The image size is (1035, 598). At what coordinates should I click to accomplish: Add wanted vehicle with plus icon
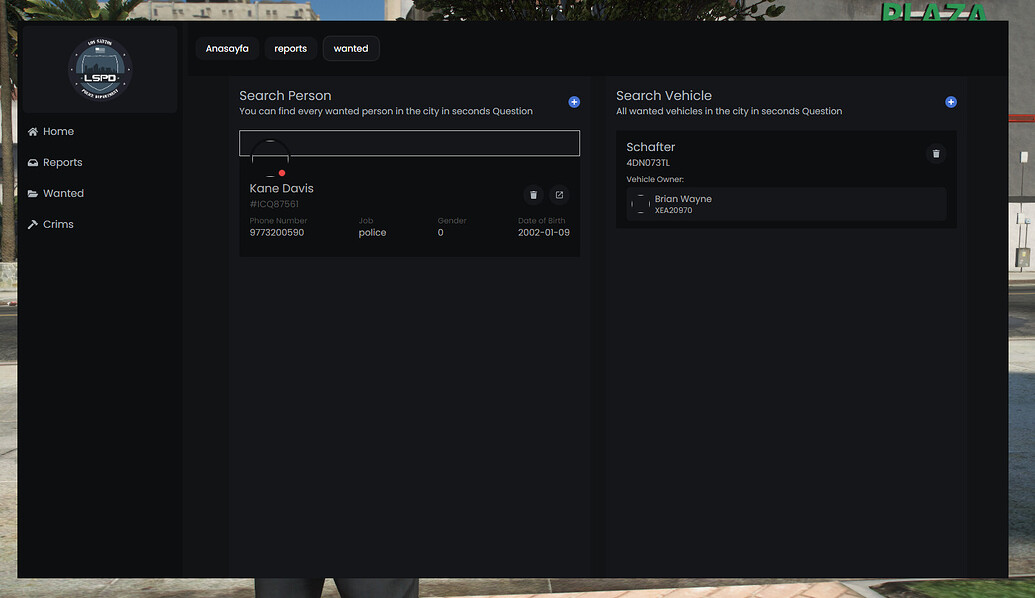point(951,102)
